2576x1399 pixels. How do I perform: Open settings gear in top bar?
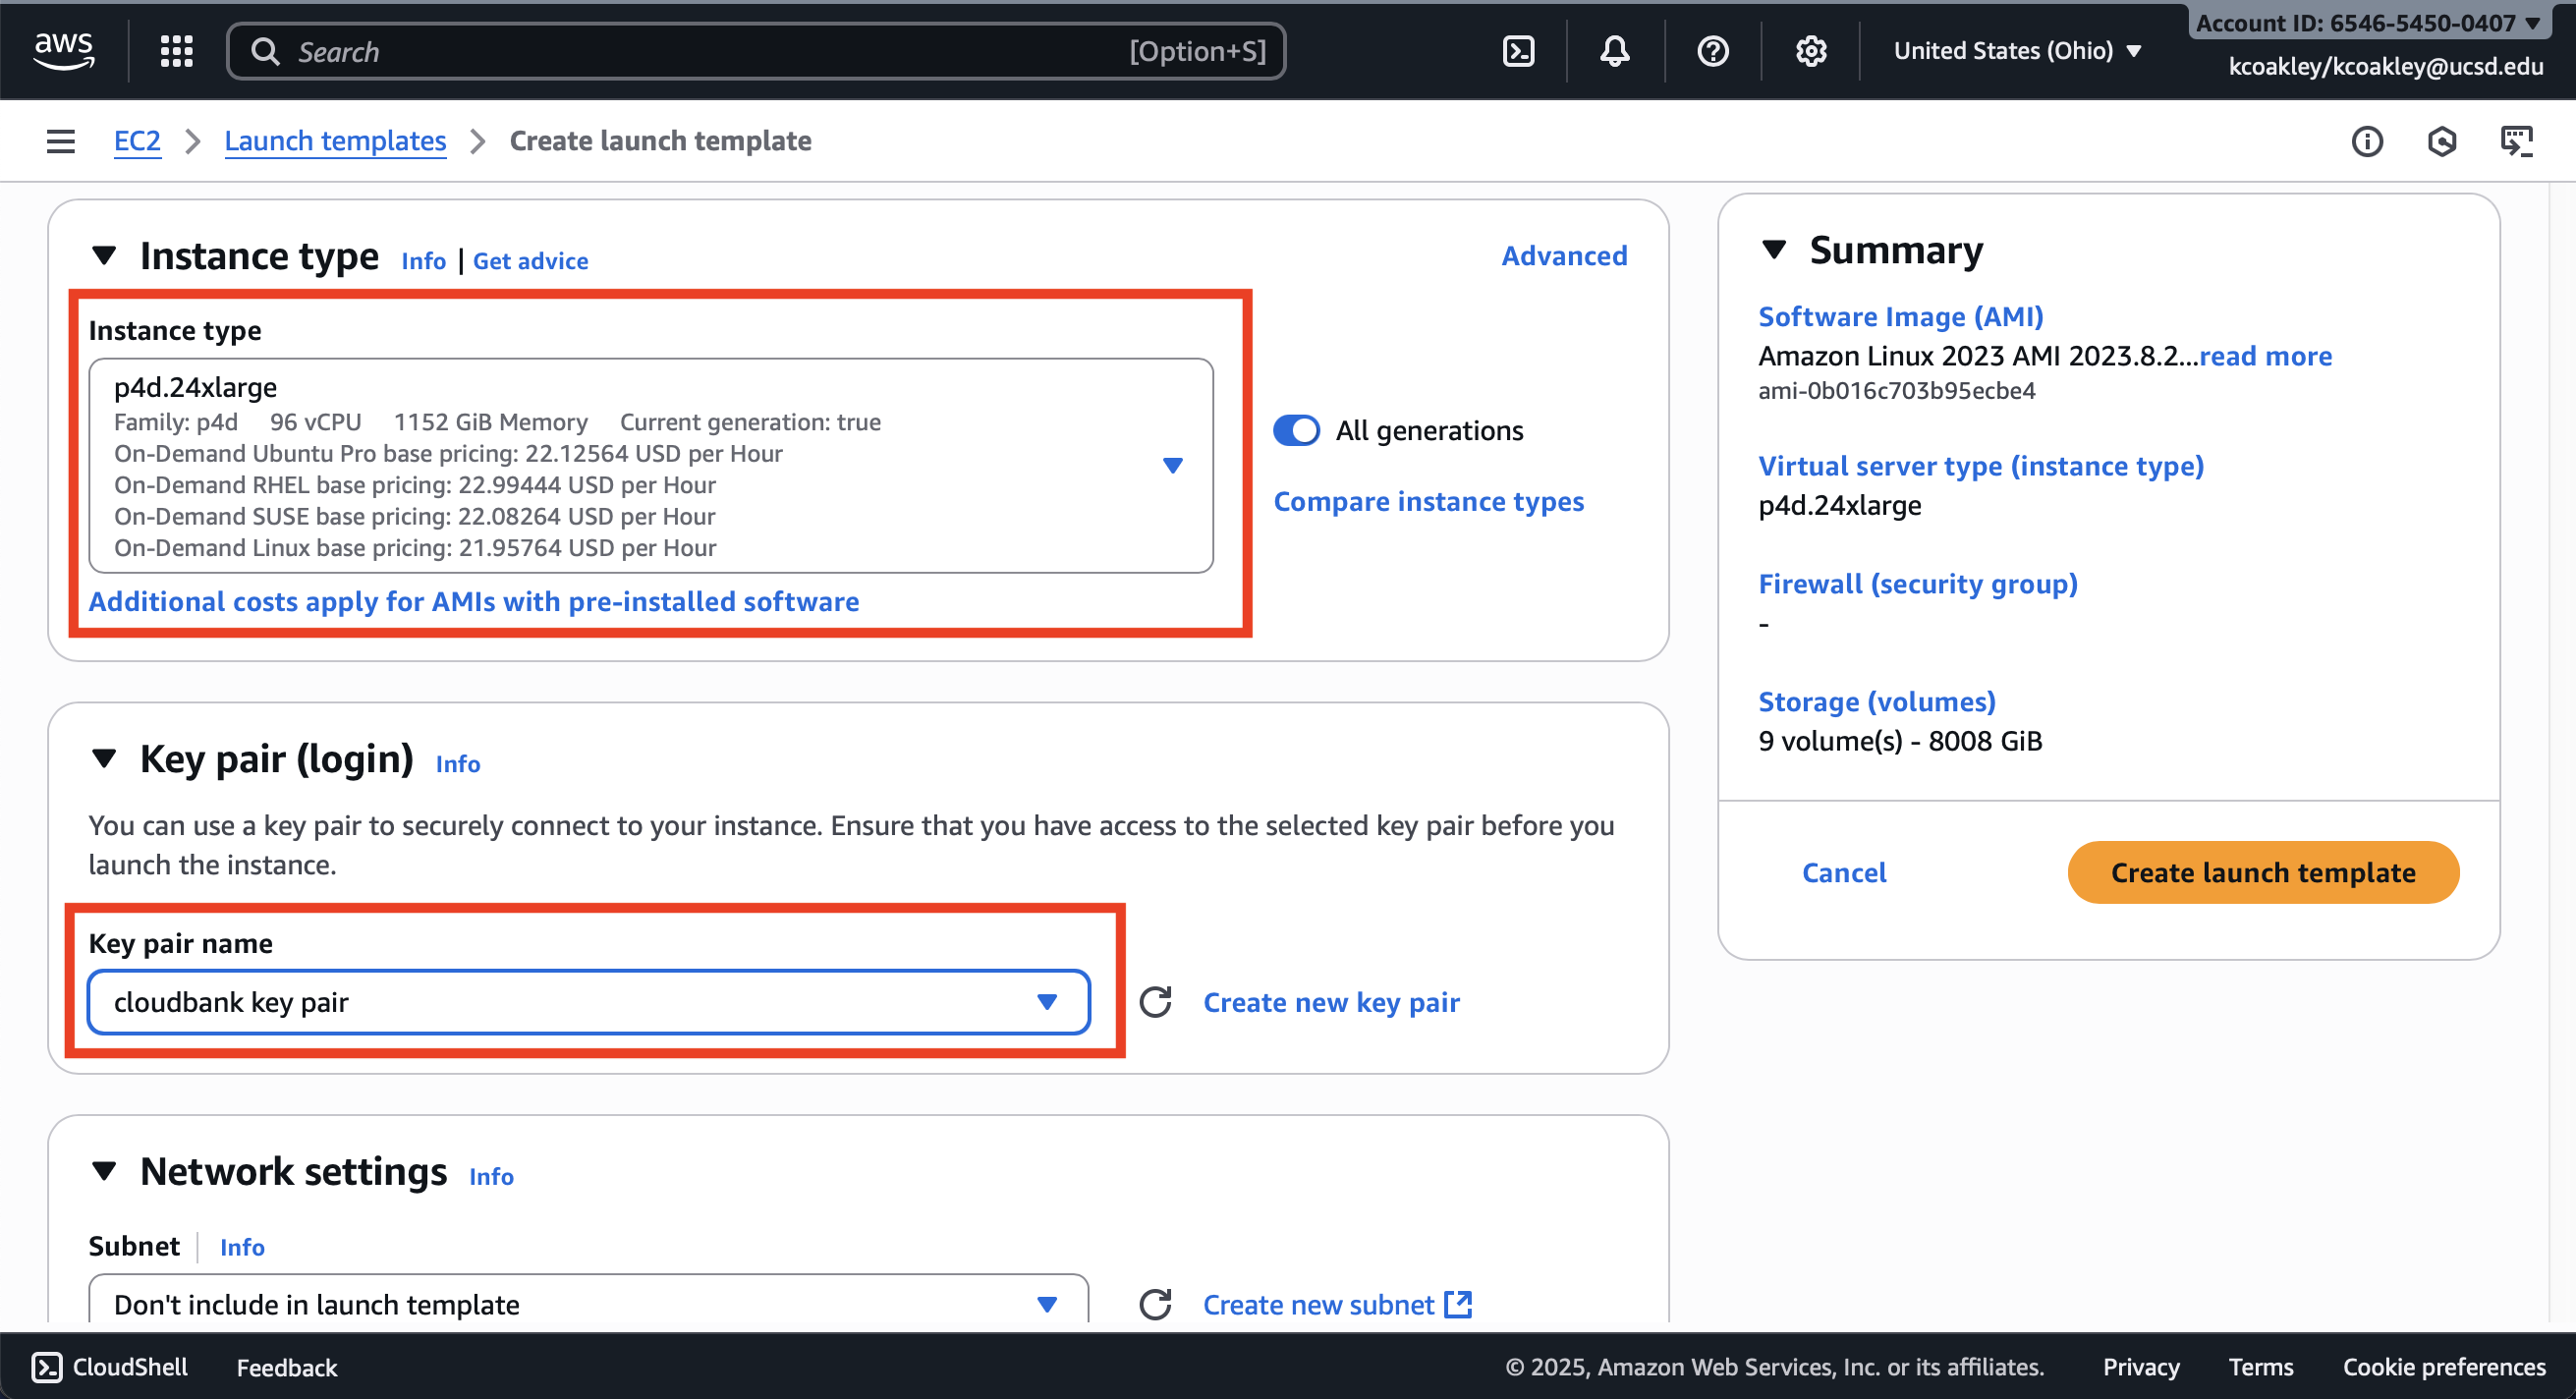pos(1810,51)
